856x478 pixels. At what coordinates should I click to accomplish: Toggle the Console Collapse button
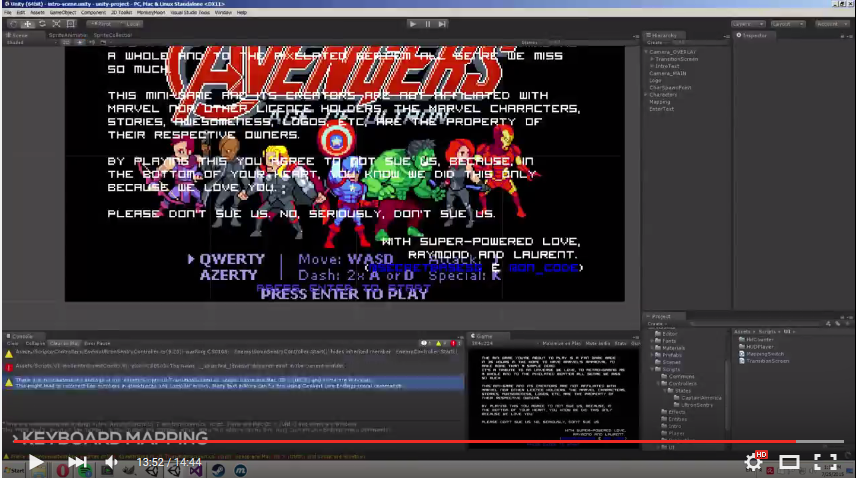pyautogui.click(x=35, y=343)
